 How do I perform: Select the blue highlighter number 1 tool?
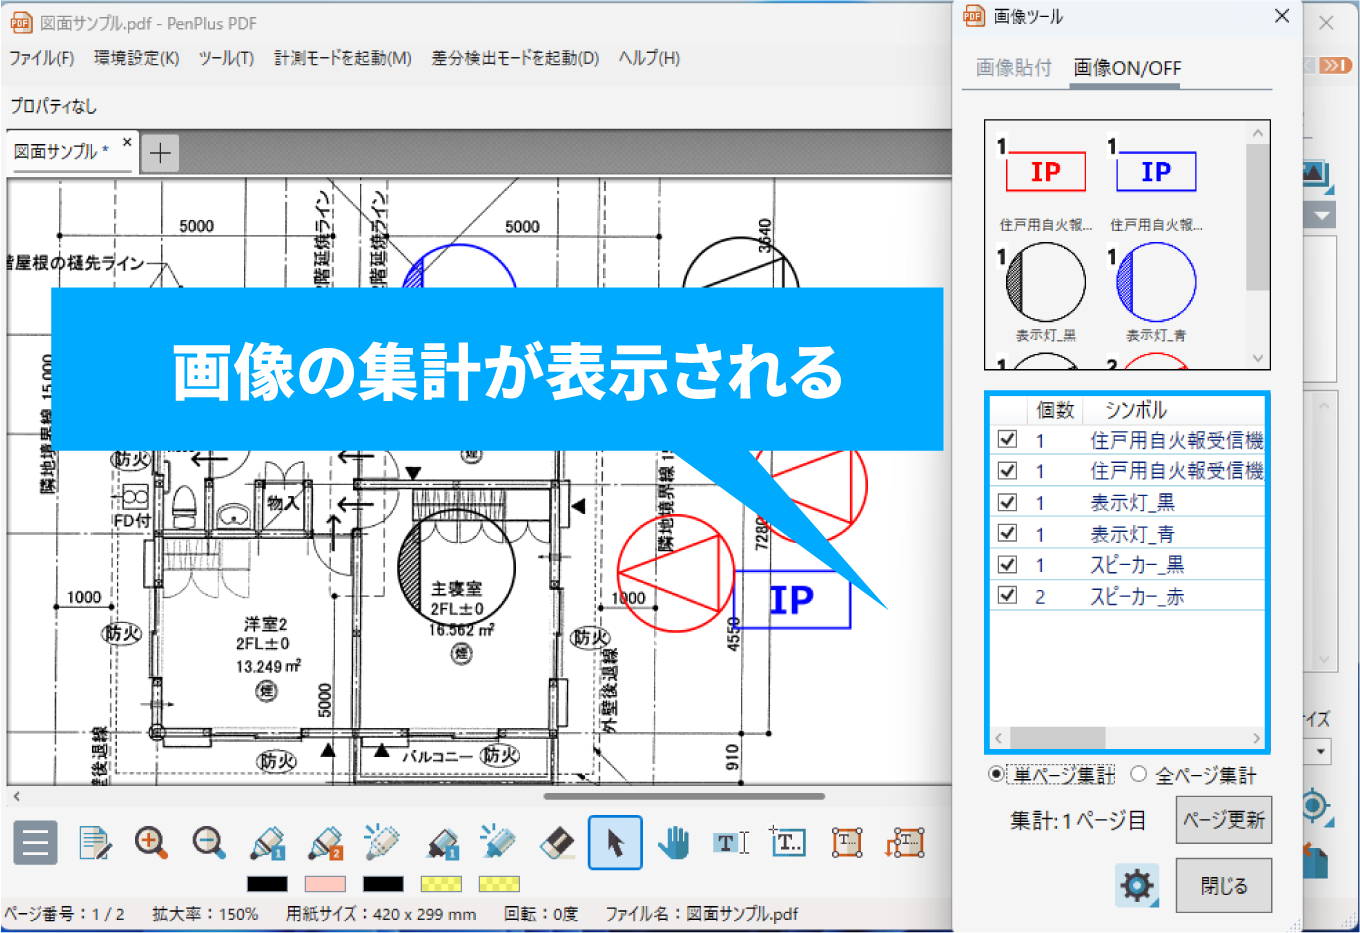pyautogui.click(x=441, y=843)
